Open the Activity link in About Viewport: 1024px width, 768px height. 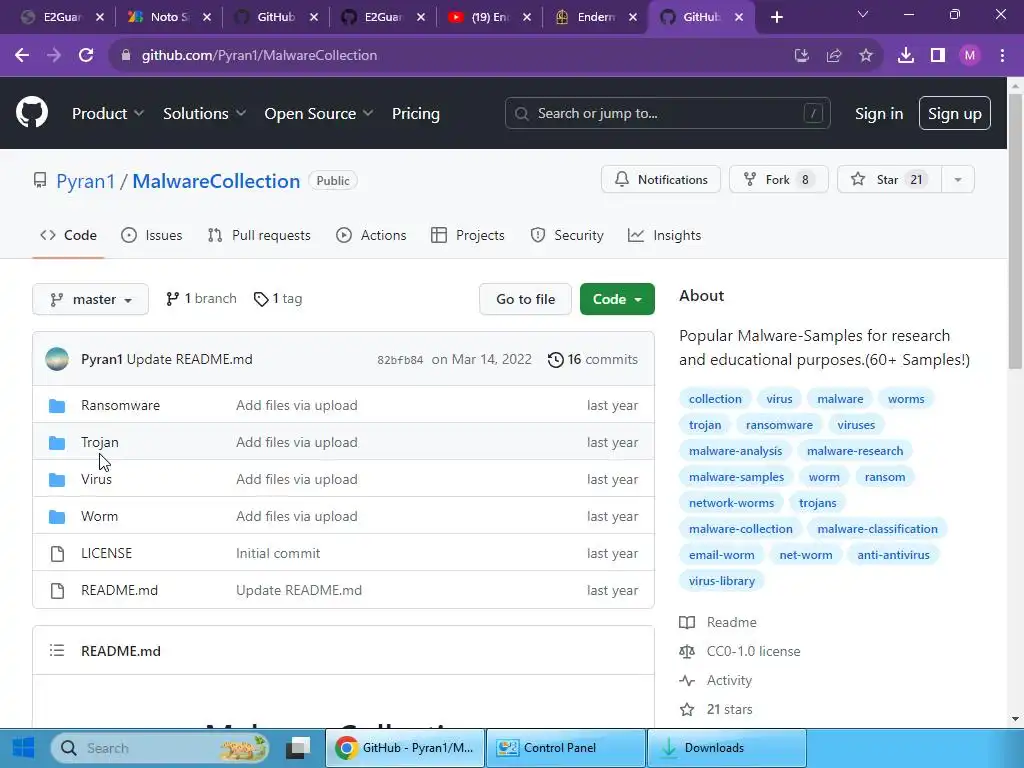click(x=729, y=680)
